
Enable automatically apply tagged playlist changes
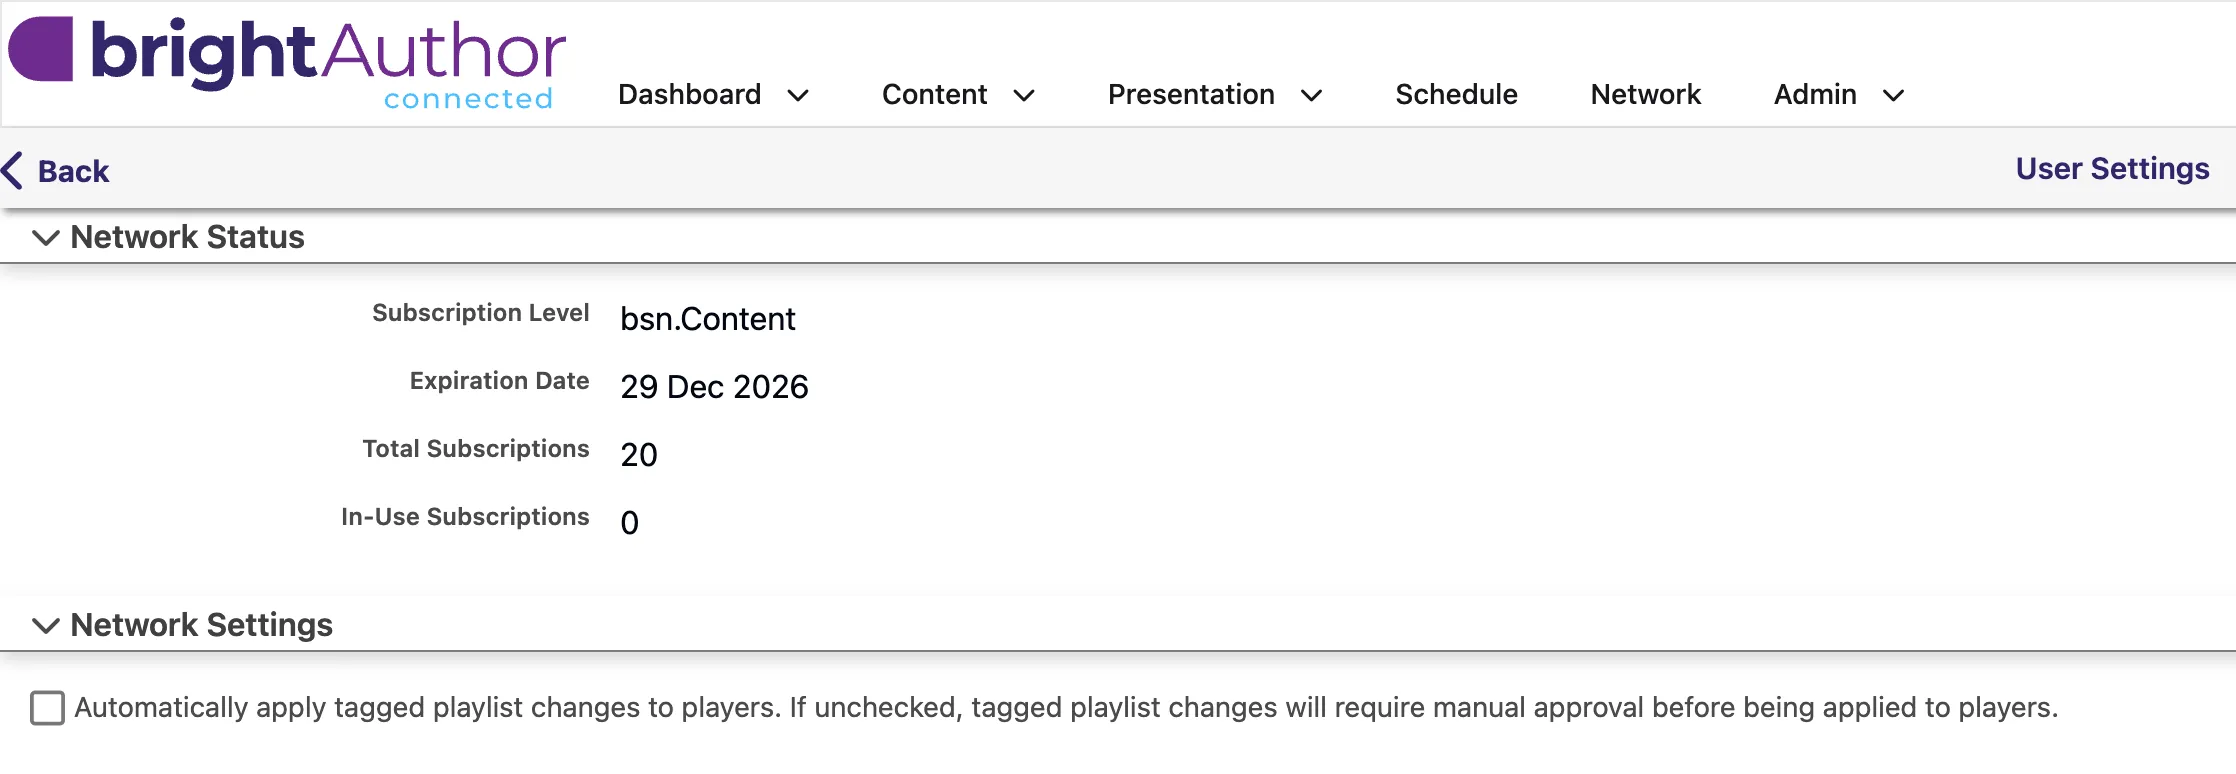47,708
